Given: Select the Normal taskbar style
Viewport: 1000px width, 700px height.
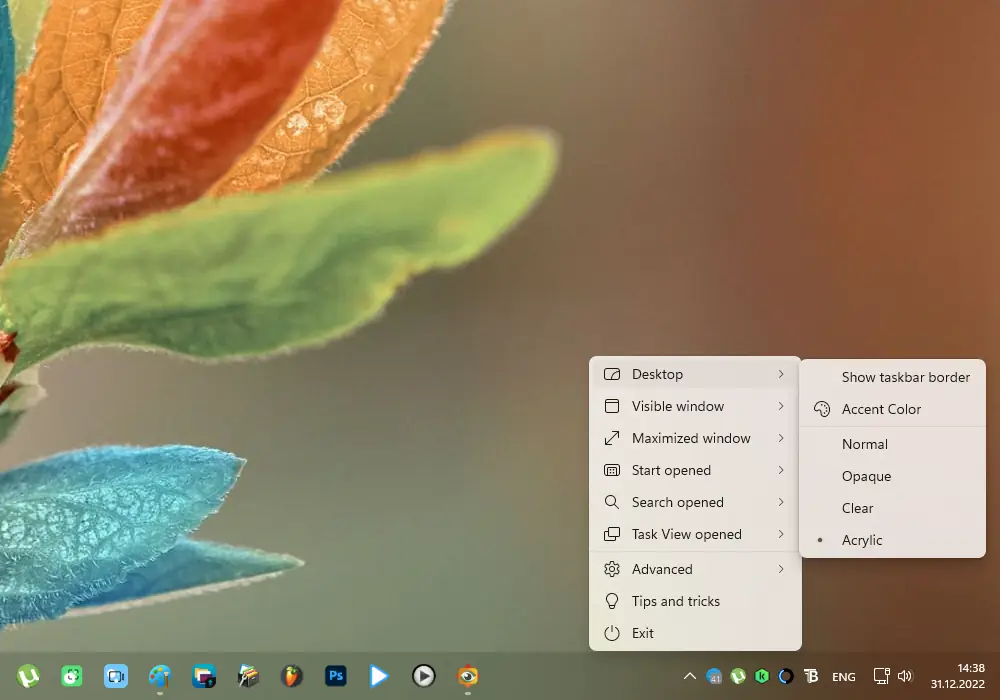Looking at the screenshot, I should (x=892, y=444).
